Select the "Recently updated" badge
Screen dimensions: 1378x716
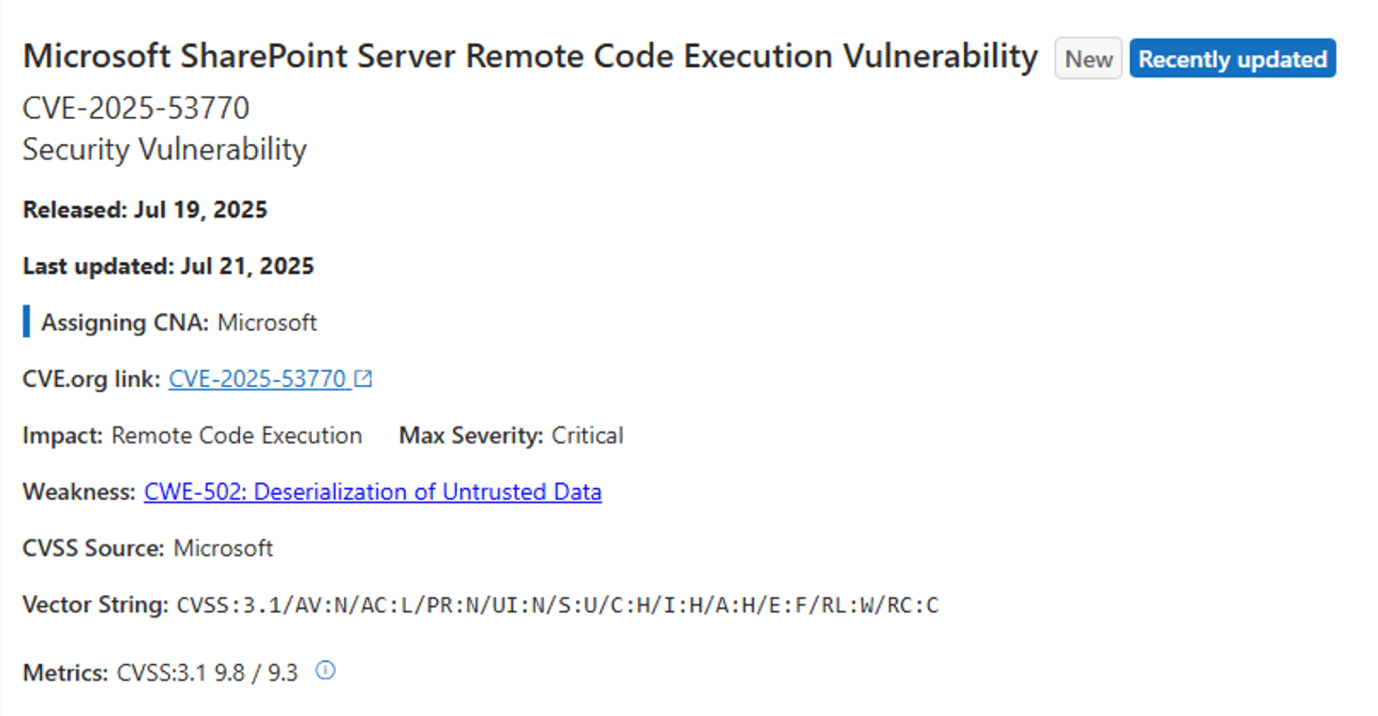click(x=1232, y=59)
